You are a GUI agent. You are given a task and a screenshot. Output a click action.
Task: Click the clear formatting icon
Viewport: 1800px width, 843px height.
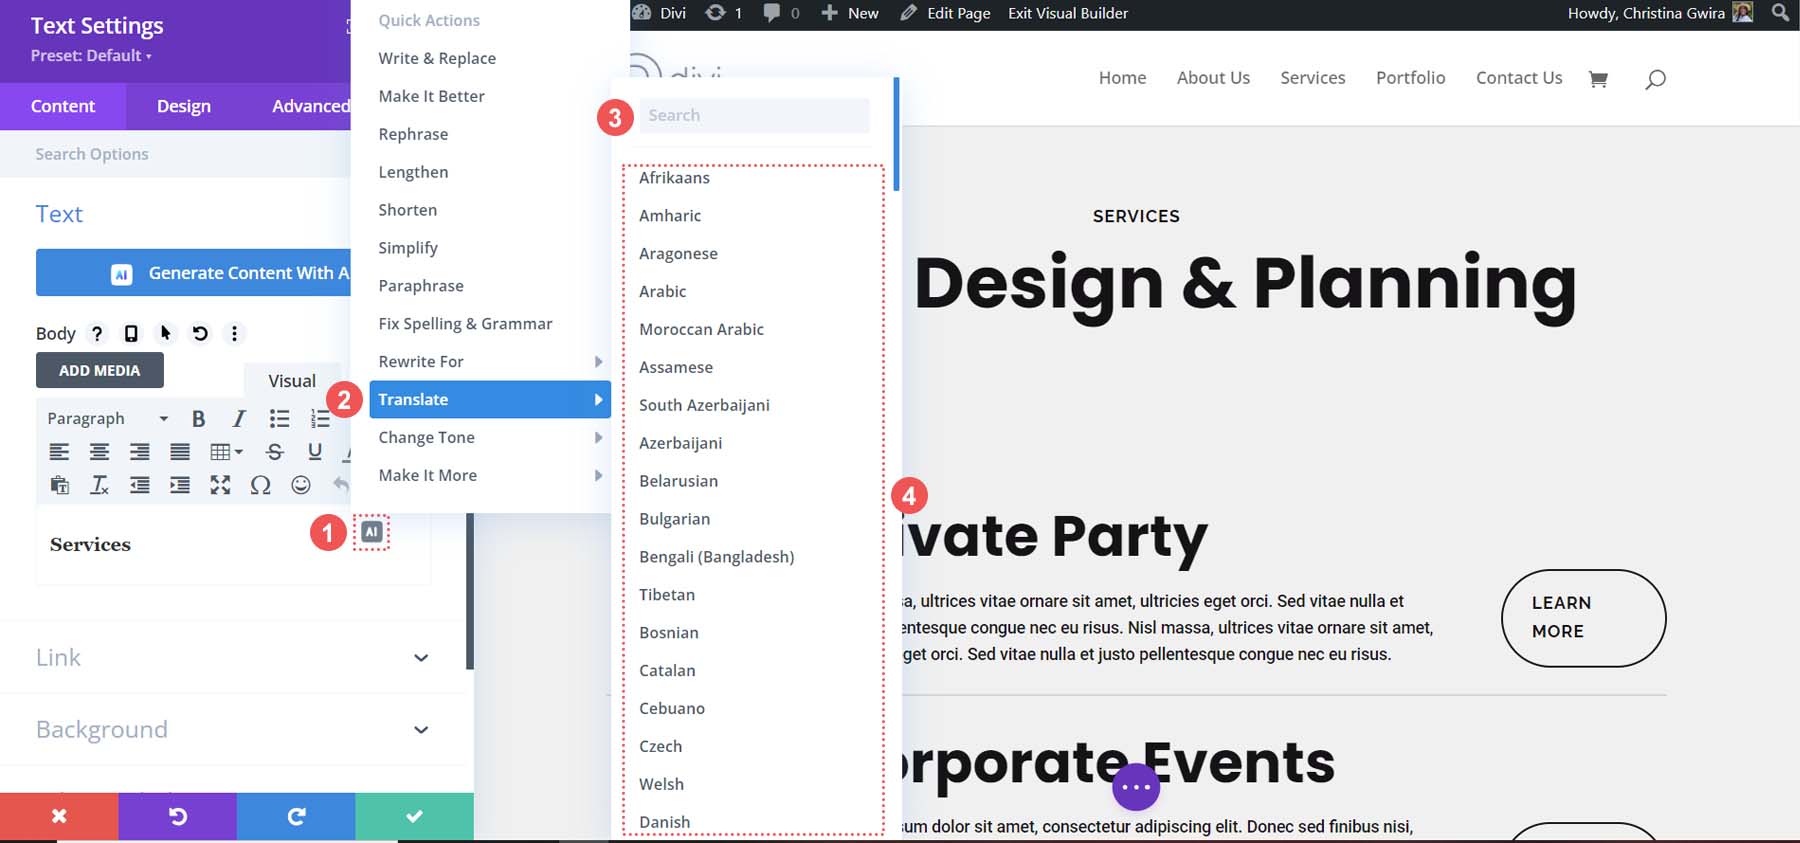(99, 485)
